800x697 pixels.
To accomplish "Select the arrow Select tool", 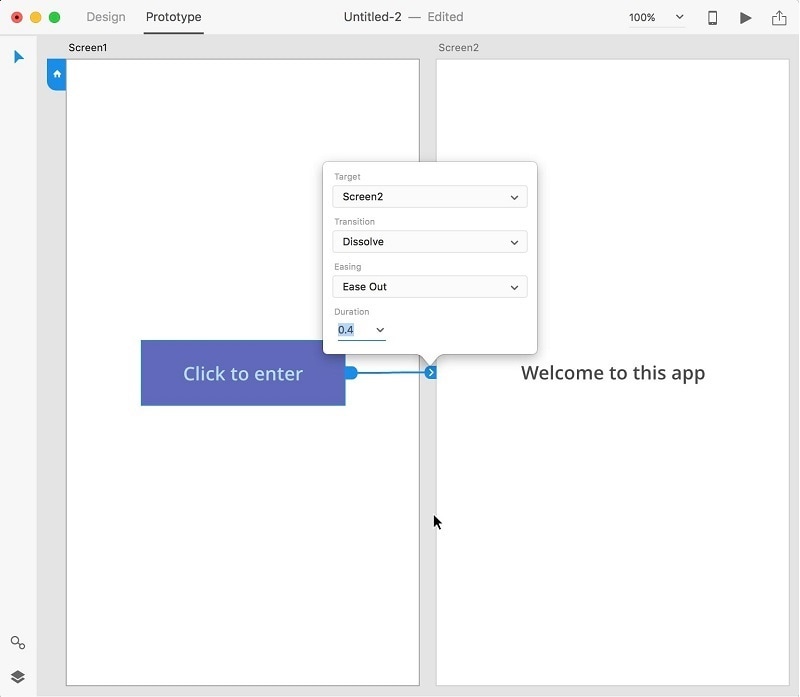I will click(x=18, y=57).
